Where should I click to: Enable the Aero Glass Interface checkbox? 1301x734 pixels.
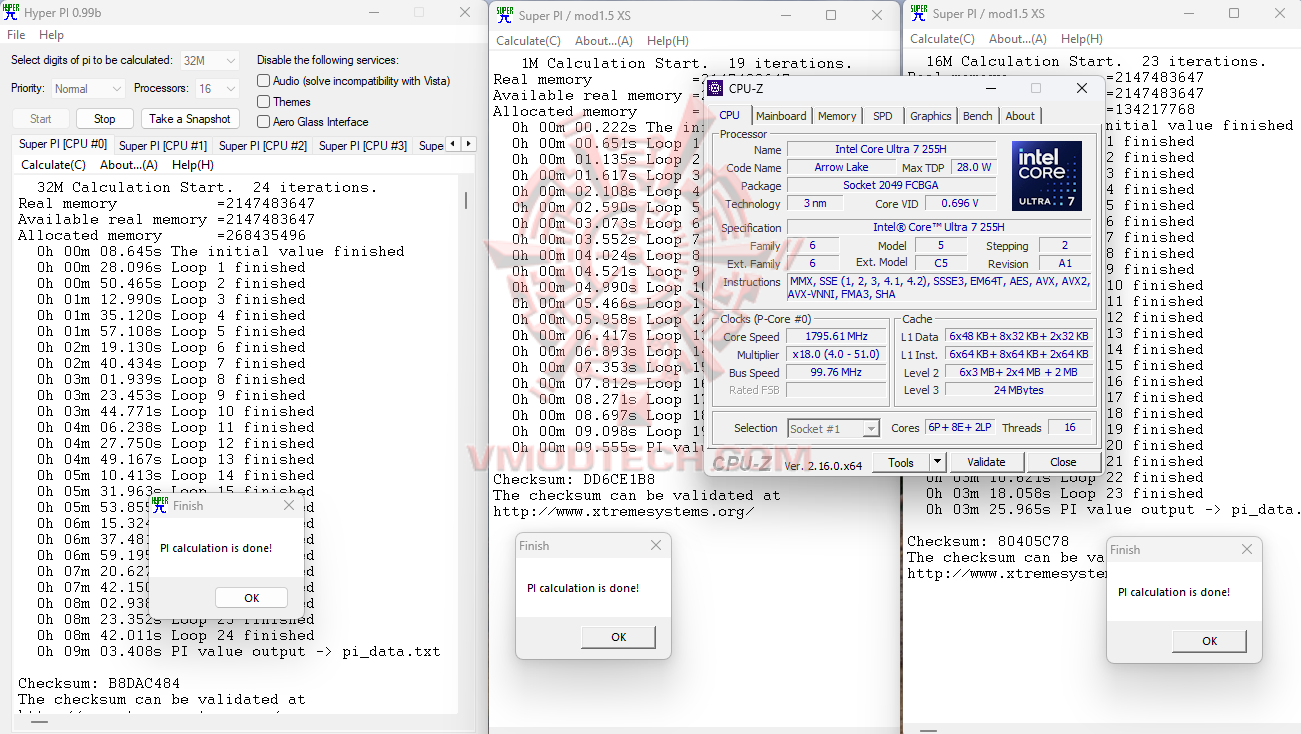[261, 122]
